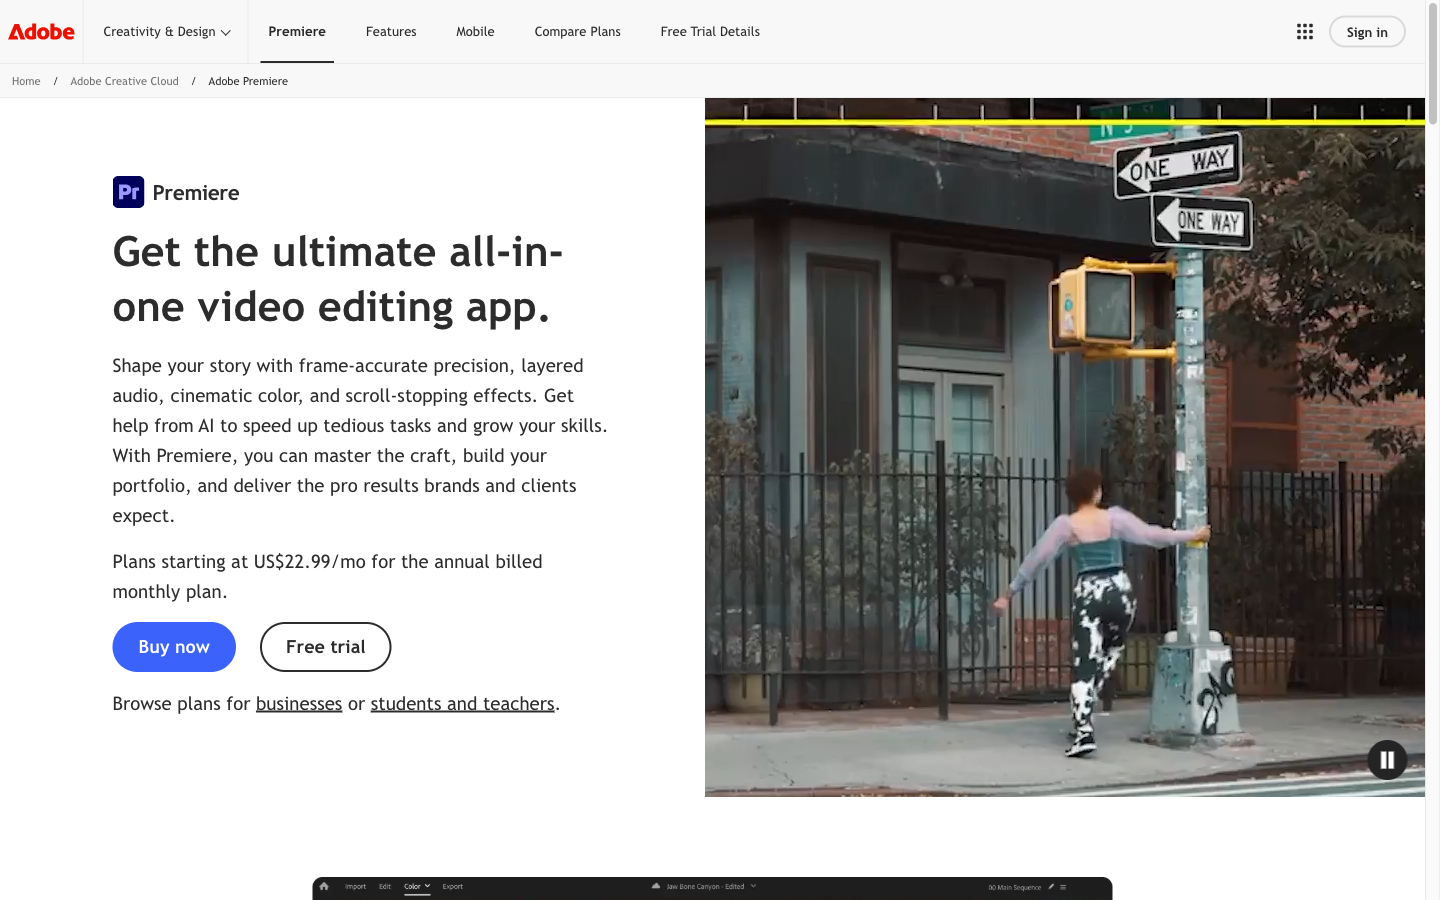This screenshot has height=900, width=1440.
Task: Click the home icon in Premiere preview
Action: point(324,886)
